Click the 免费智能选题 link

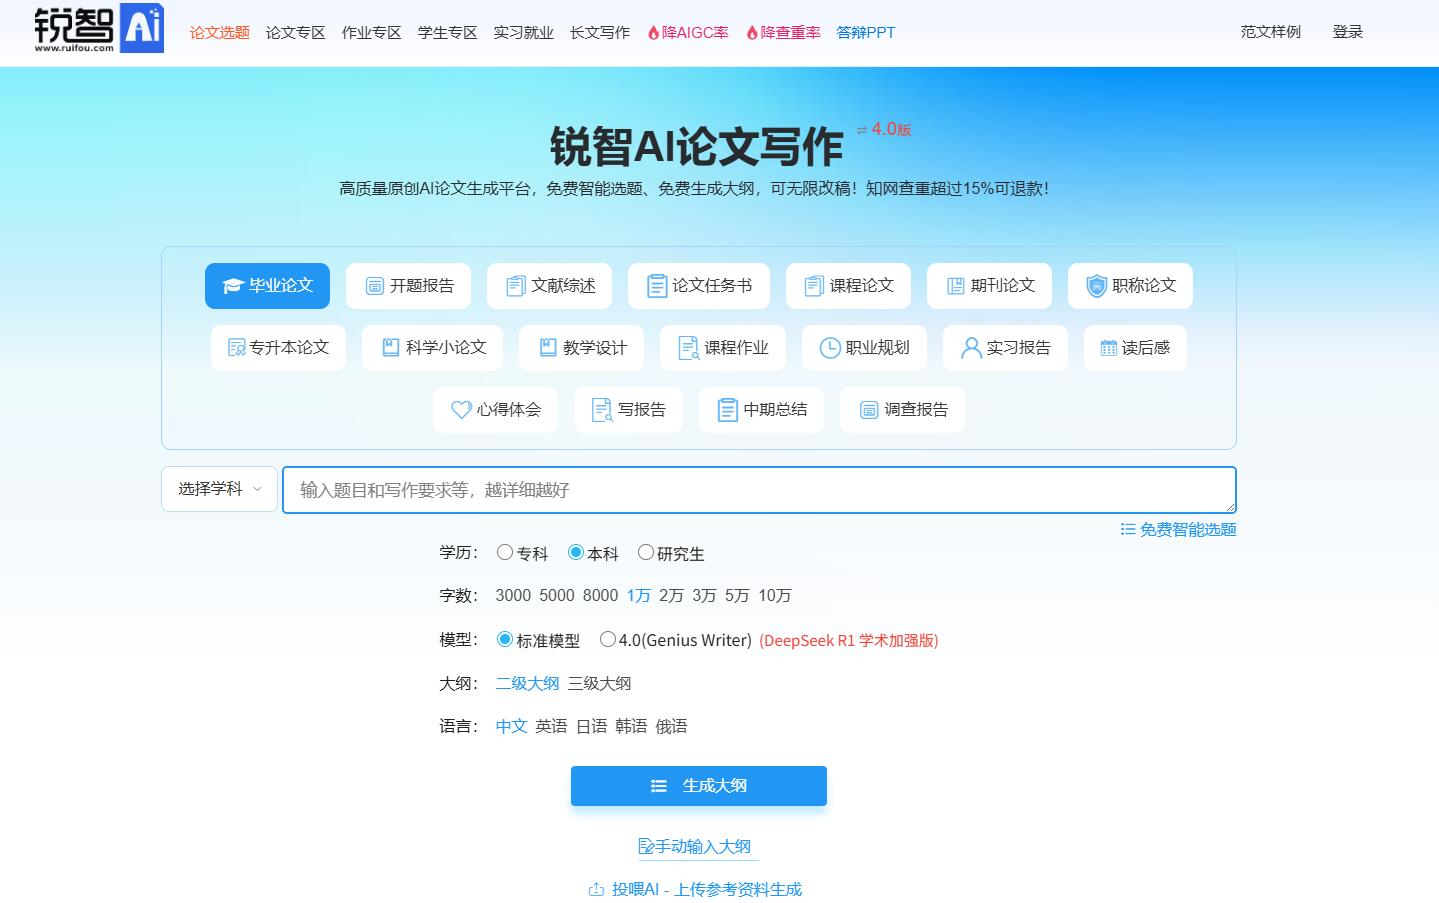tap(1189, 529)
